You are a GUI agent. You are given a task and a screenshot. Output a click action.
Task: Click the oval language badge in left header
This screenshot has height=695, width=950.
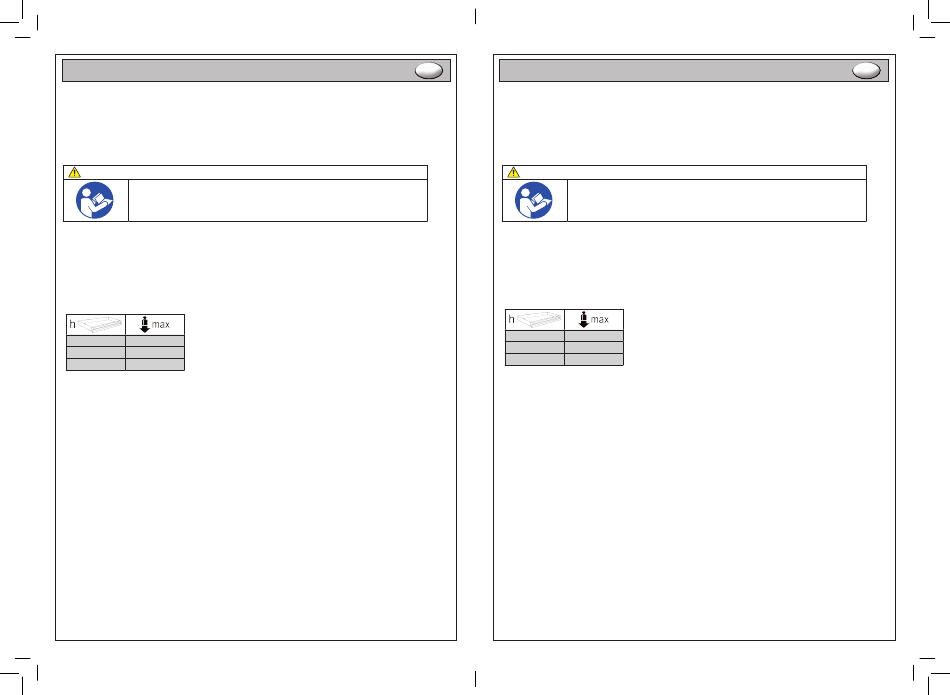[429, 71]
